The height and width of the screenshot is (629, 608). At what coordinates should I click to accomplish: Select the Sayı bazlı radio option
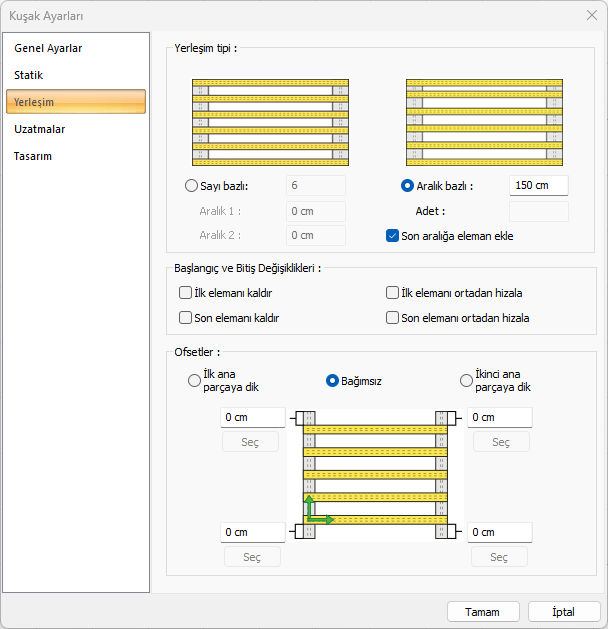click(x=192, y=185)
